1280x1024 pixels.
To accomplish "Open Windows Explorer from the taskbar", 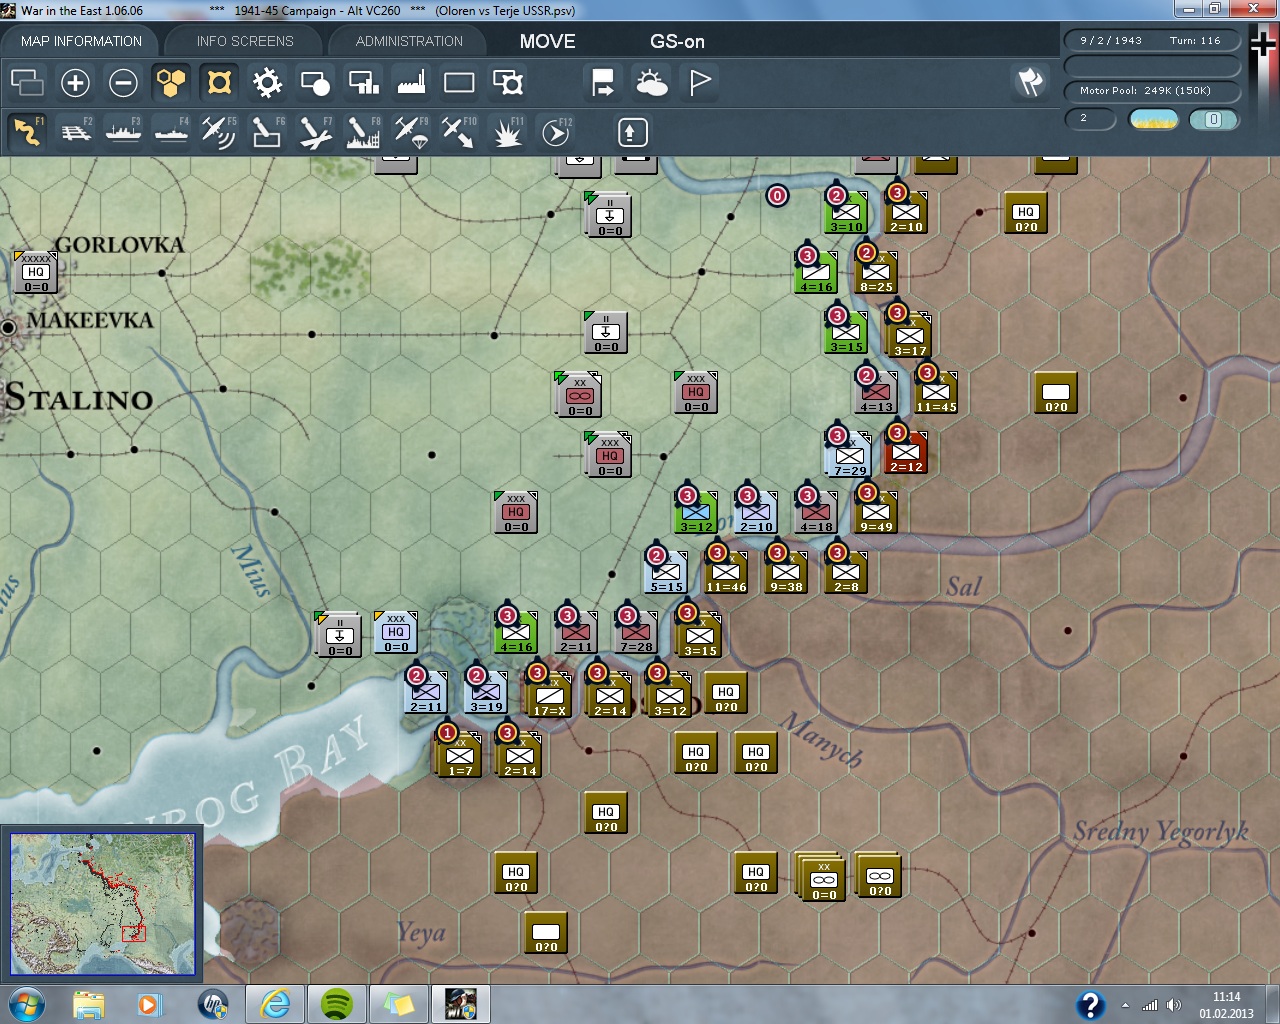I will [89, 1004].
